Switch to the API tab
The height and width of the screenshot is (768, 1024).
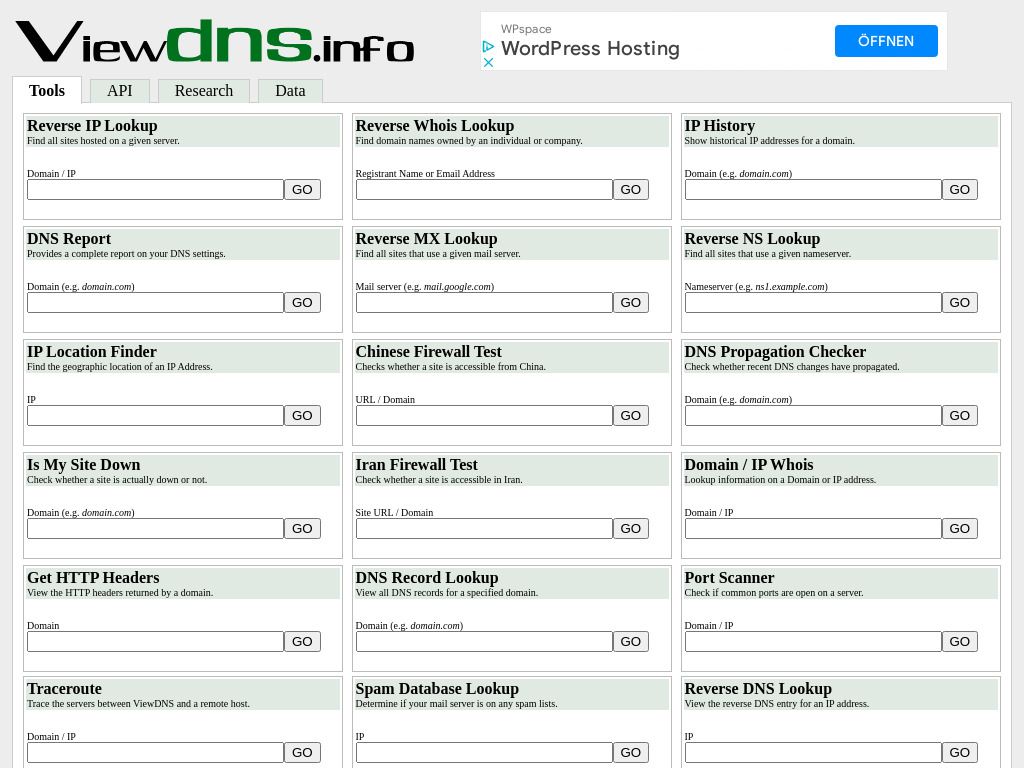[x=120, y=91]
